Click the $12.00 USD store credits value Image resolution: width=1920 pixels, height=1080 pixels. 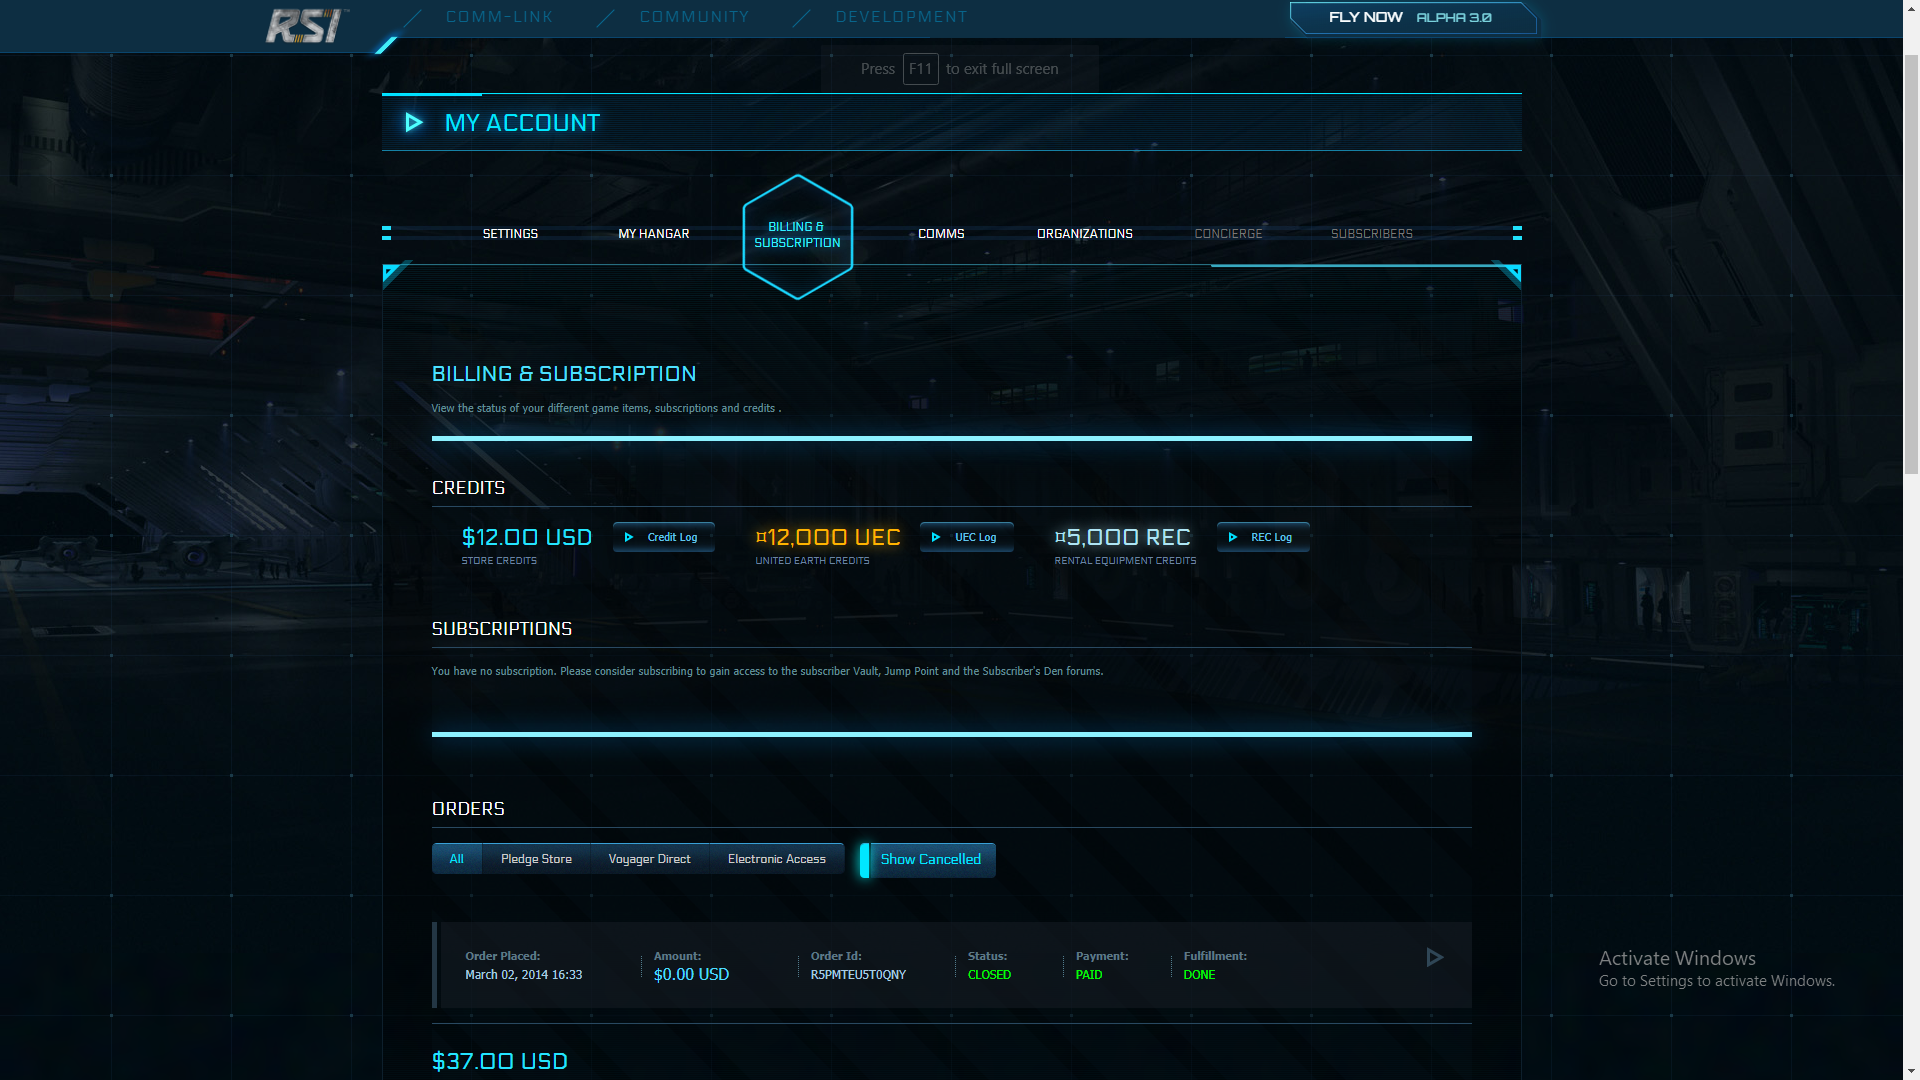pyautogui.click(x=527, y=537)
